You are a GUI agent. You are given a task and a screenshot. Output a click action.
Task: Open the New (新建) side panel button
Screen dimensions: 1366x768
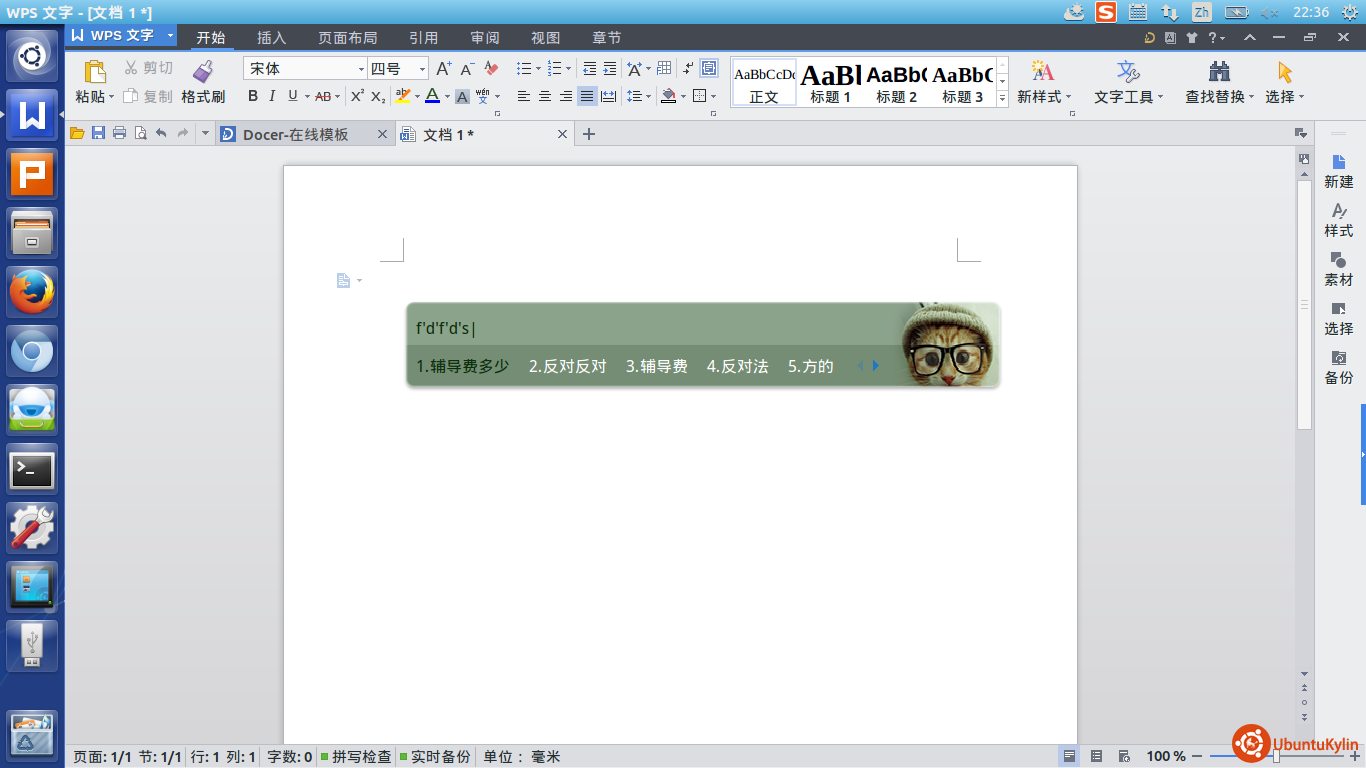(1338, 170)
